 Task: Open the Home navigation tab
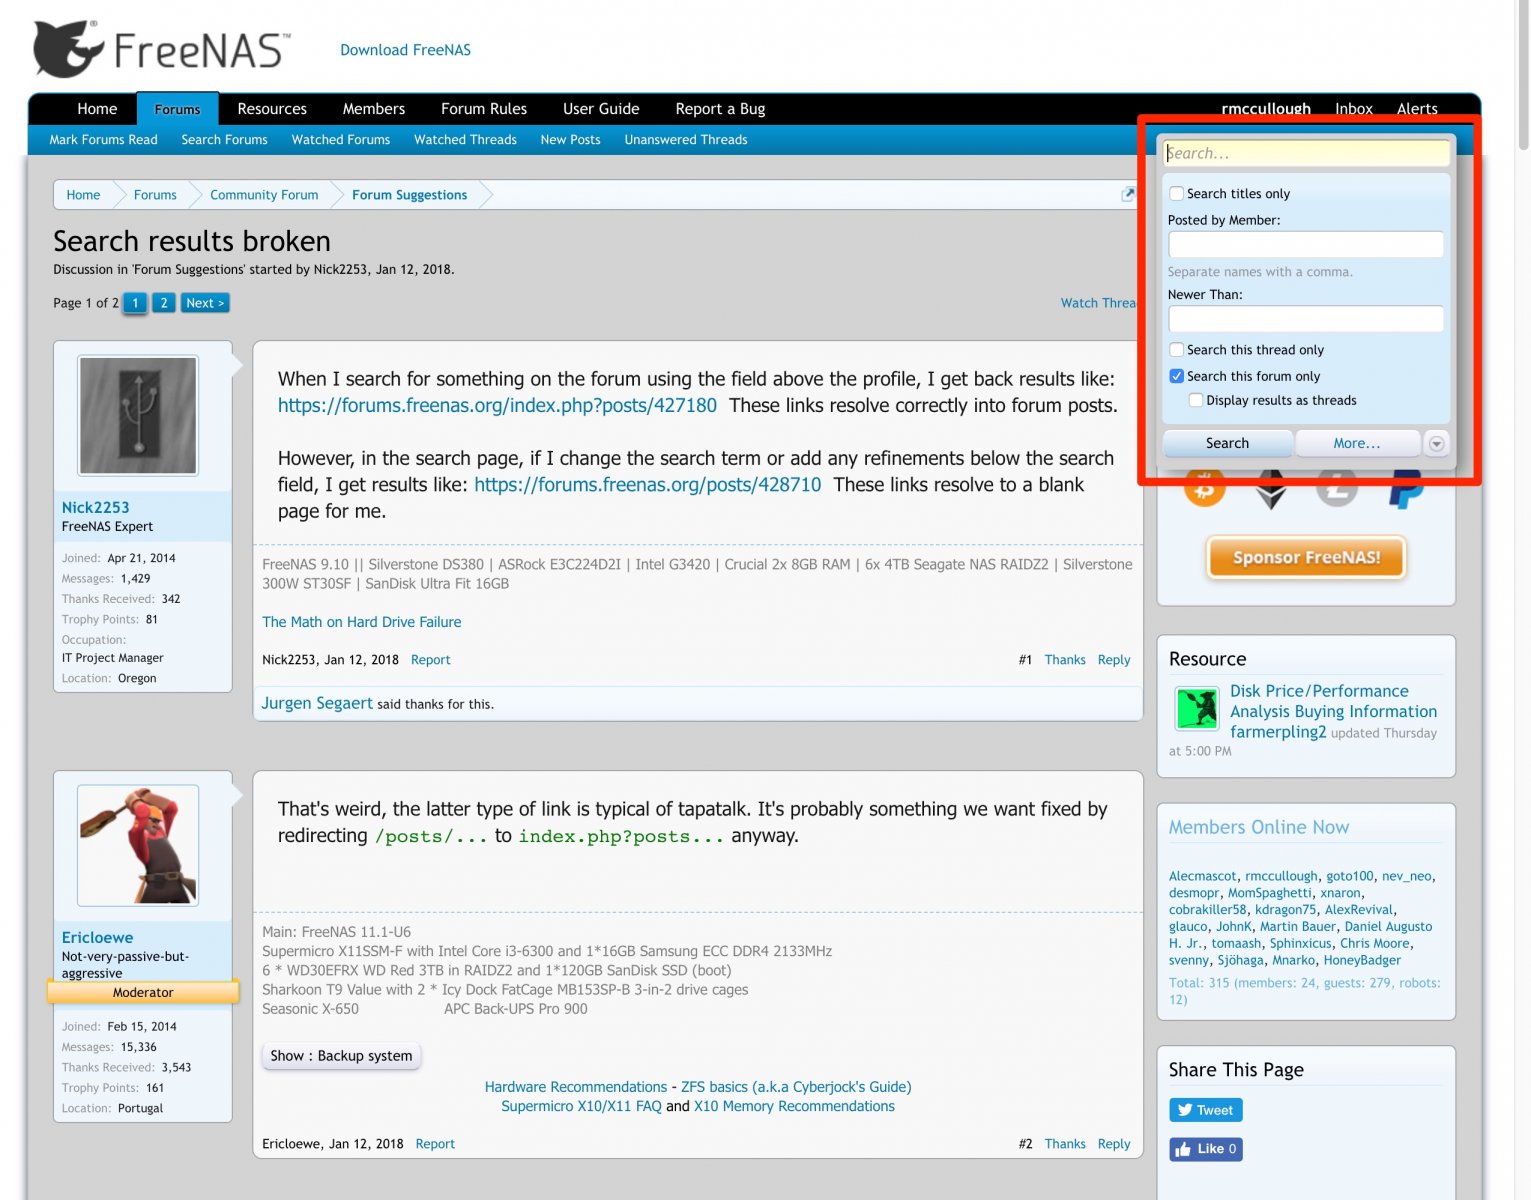[x=97, y=109]
